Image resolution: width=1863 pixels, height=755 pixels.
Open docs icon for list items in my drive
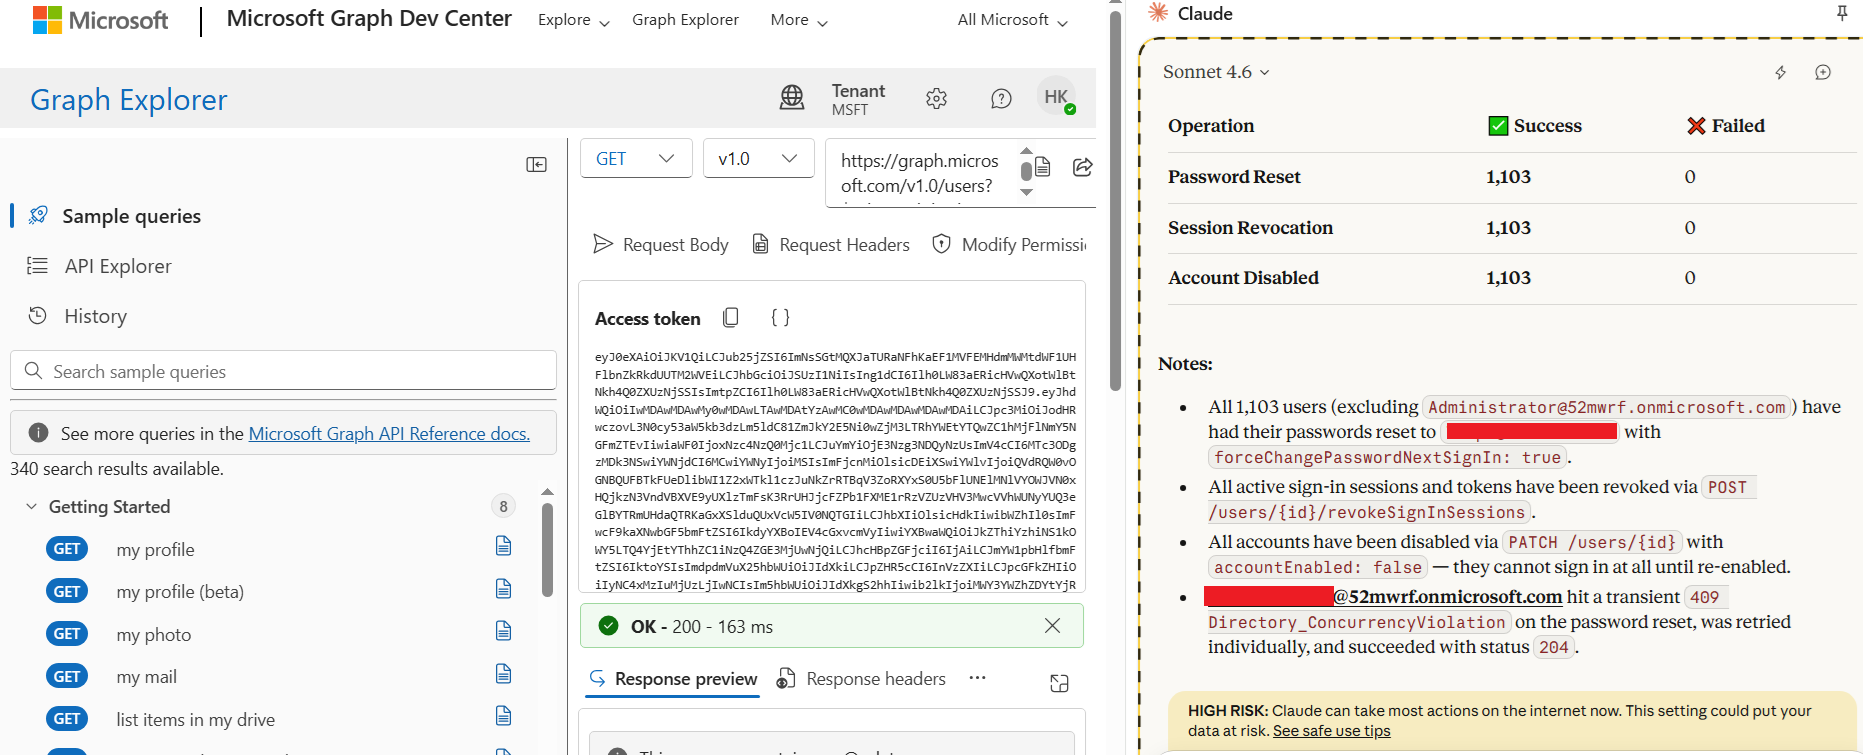tap(504, 716)
